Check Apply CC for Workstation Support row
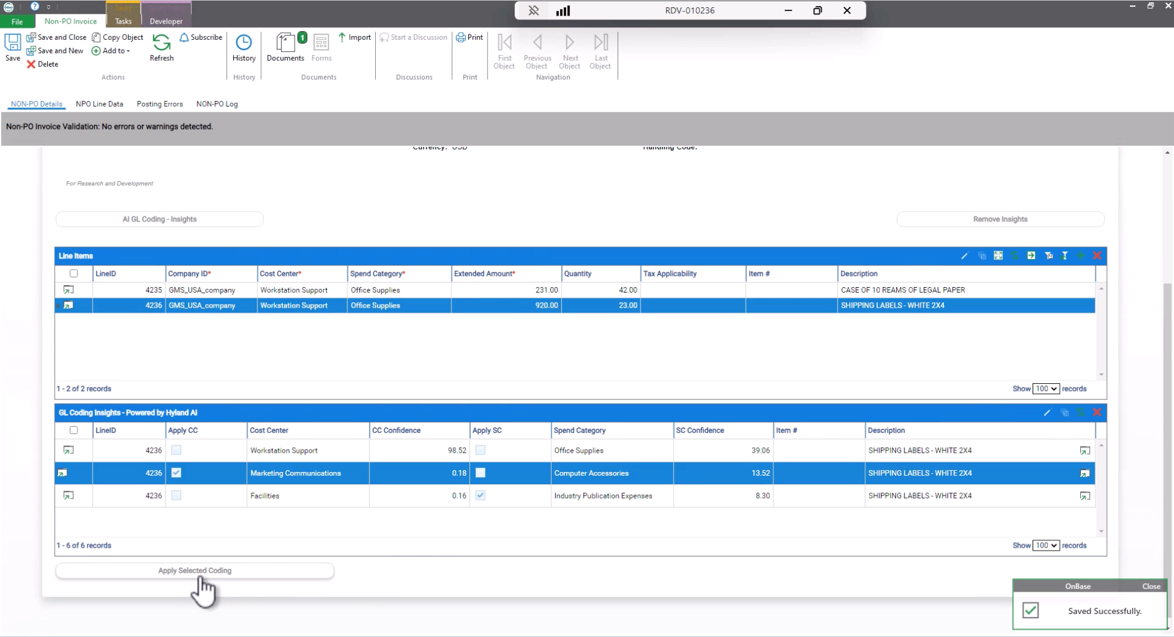Image resolution: width=1174 pixels, height=637 pixels. [x=176, y=451]
